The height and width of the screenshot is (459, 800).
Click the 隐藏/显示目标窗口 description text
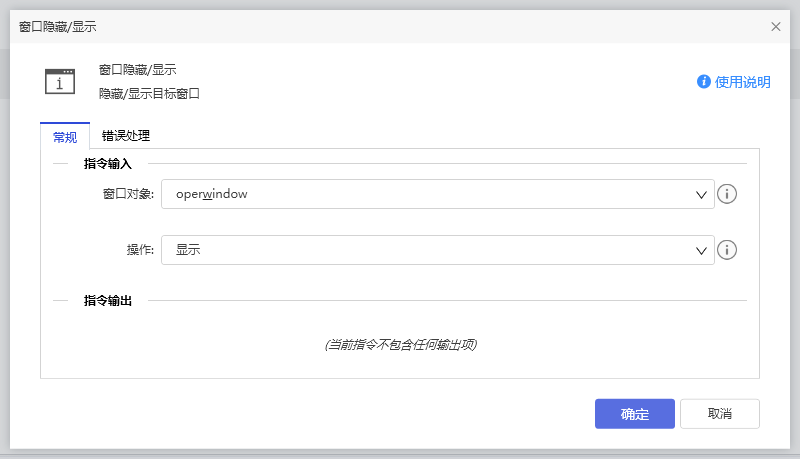(x=149, y=93)
